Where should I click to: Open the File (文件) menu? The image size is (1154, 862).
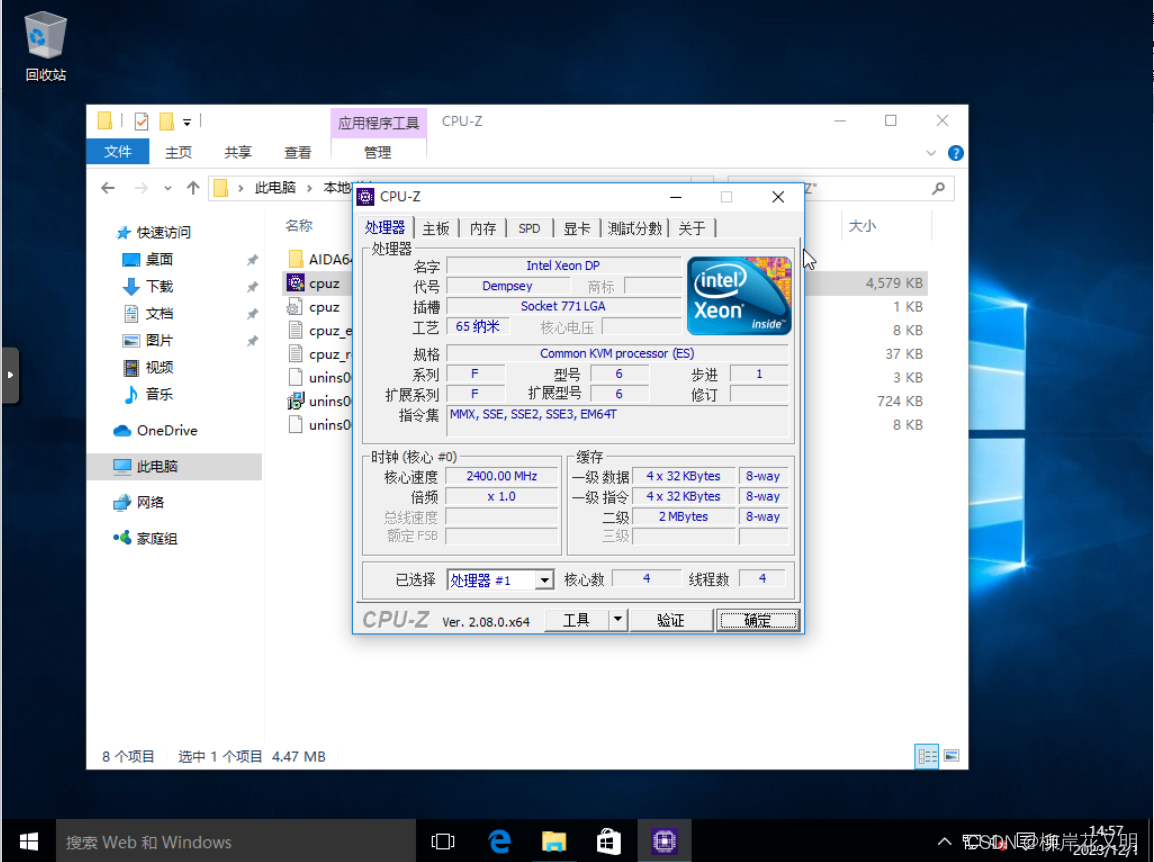(118, 152)
